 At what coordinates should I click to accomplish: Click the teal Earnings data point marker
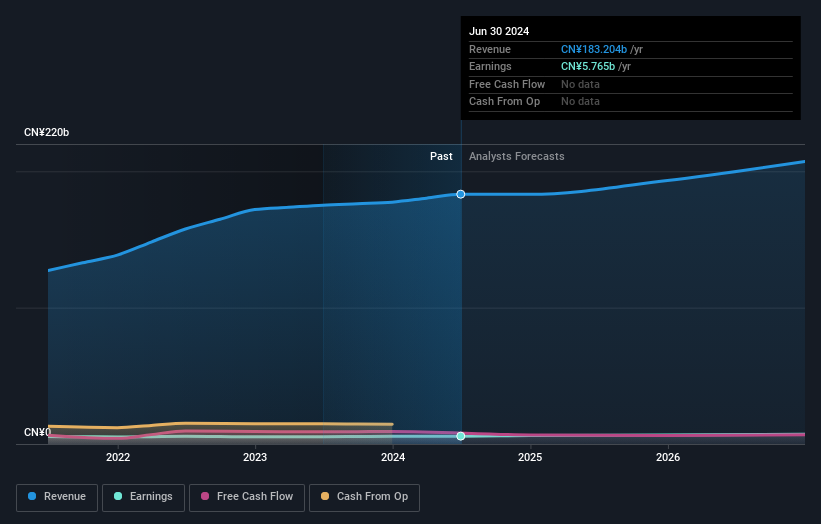pyautogui.click(x=461, y=436)
